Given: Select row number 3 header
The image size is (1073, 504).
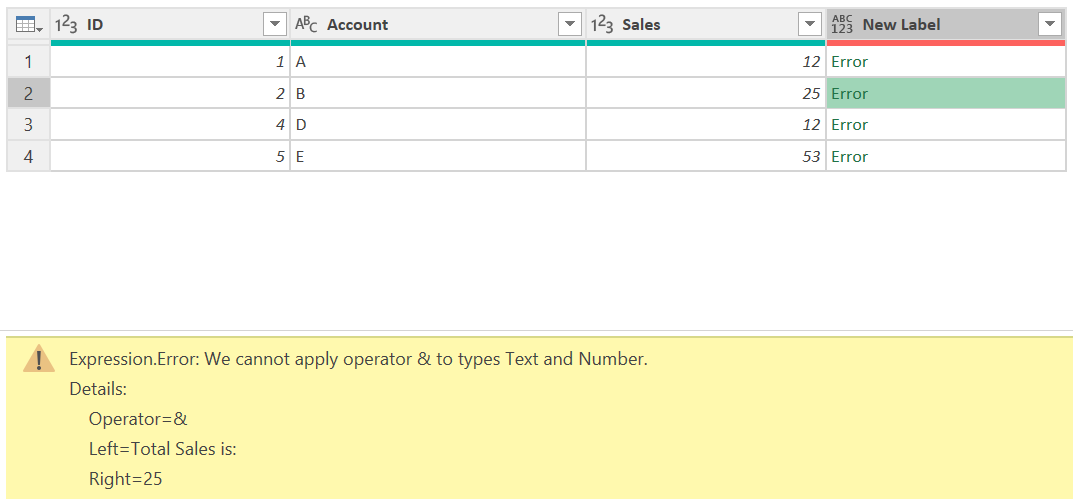Looking at the screenshot, I should point(28,125).
